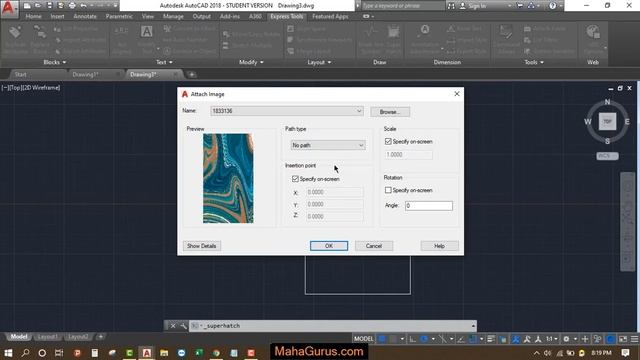Toggle the drawing grid display in status bar

pyautogui.click(x=382, y=339)
